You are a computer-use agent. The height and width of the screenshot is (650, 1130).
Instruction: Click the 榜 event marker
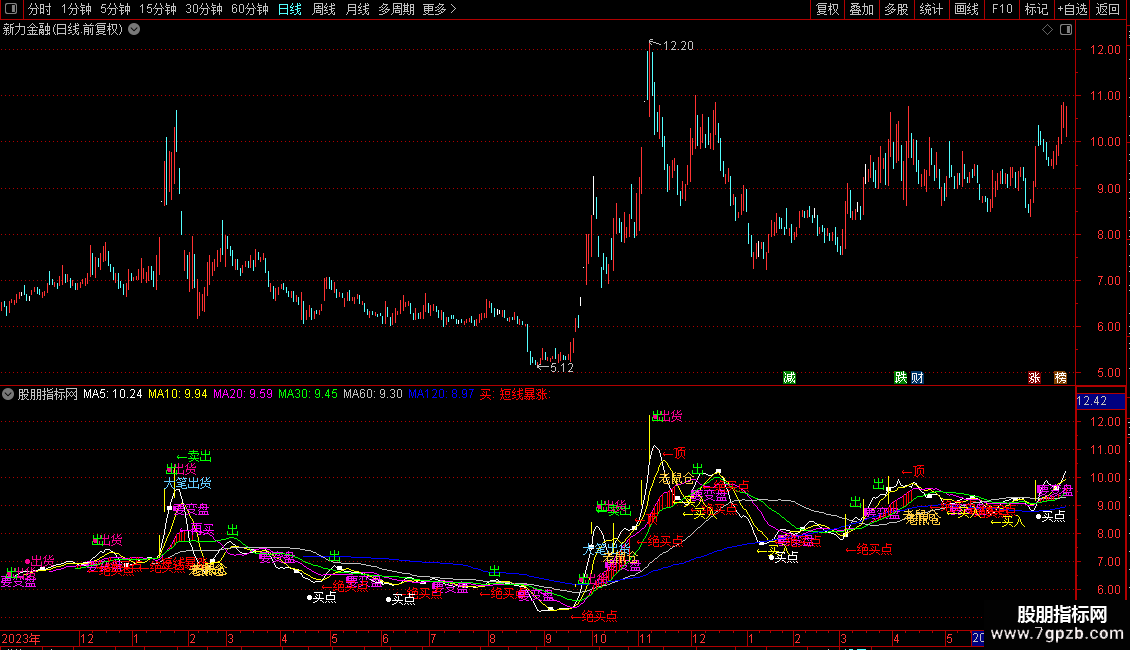(x=1060, y=378)
